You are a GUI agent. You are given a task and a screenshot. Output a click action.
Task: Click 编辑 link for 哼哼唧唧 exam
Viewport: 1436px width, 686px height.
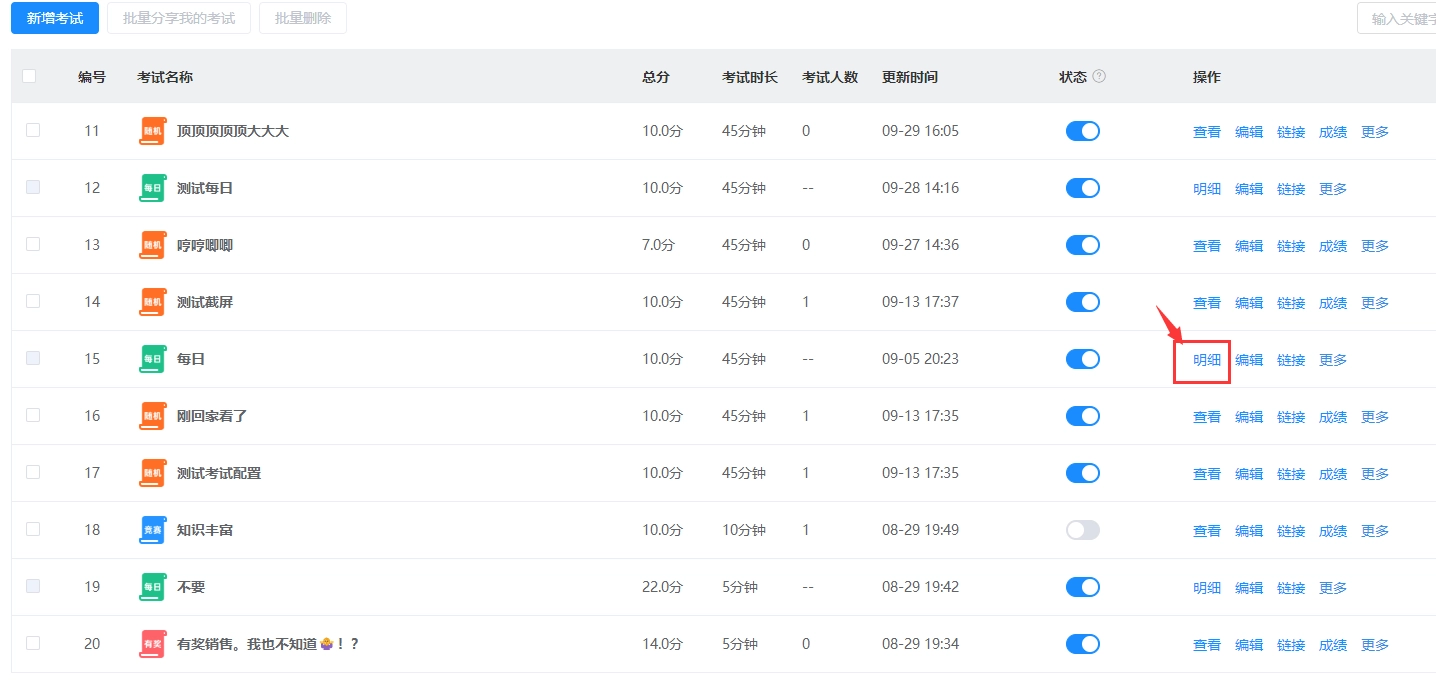[x=1248, y=246]
